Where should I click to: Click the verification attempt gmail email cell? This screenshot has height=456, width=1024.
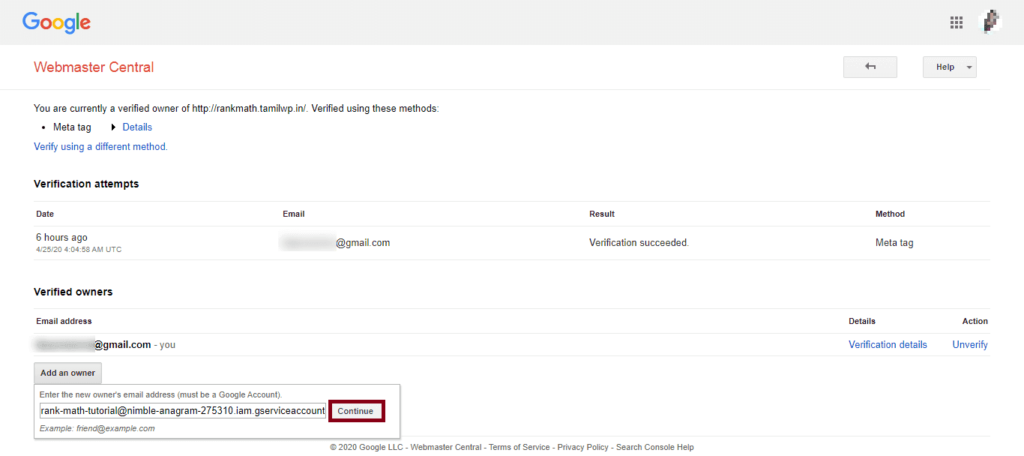335,242
